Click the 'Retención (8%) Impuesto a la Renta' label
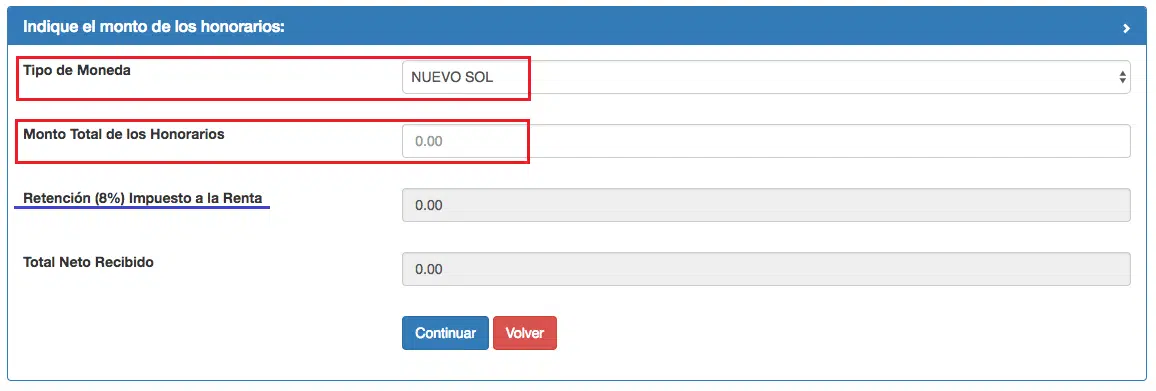 (143, 198)
